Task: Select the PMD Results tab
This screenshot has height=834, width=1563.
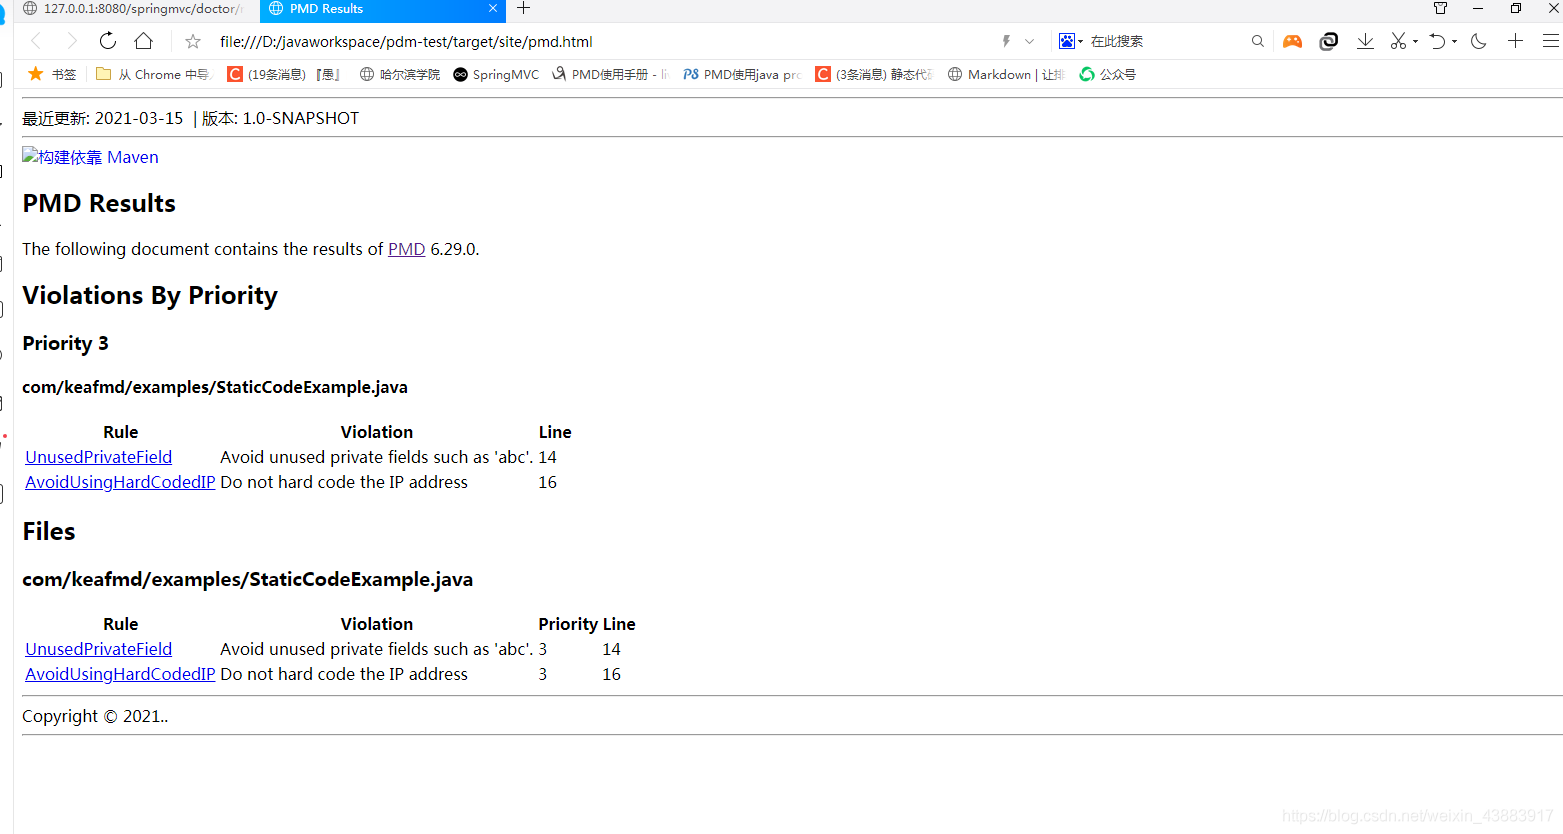Action: 383,9
